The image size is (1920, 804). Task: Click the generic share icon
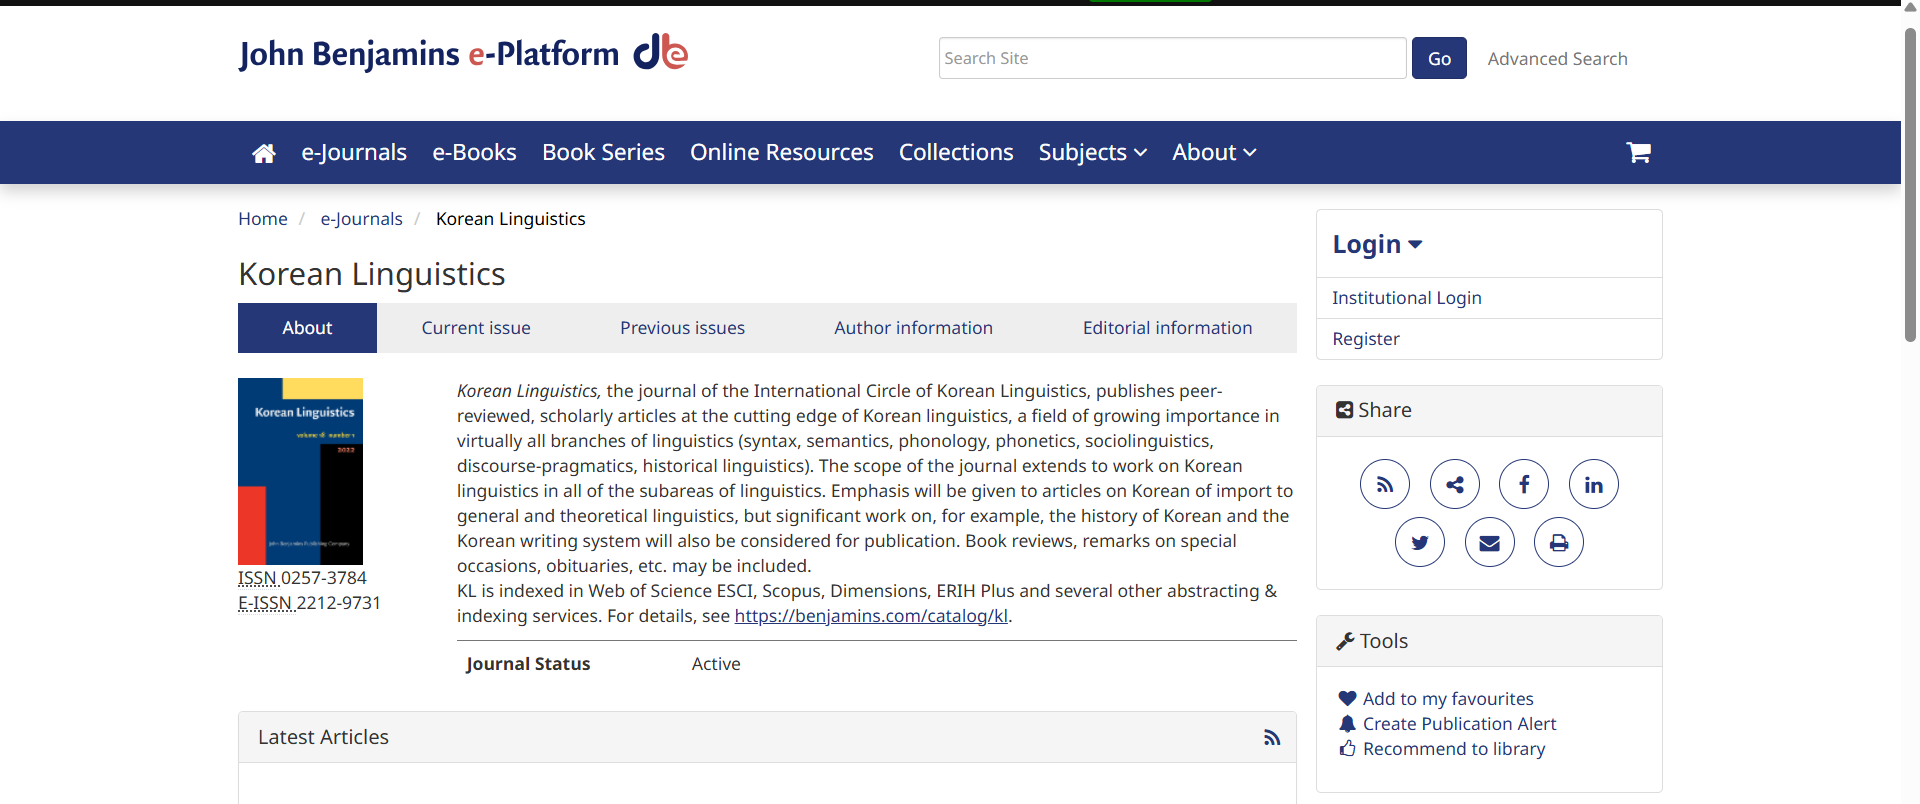(1455, 485)
